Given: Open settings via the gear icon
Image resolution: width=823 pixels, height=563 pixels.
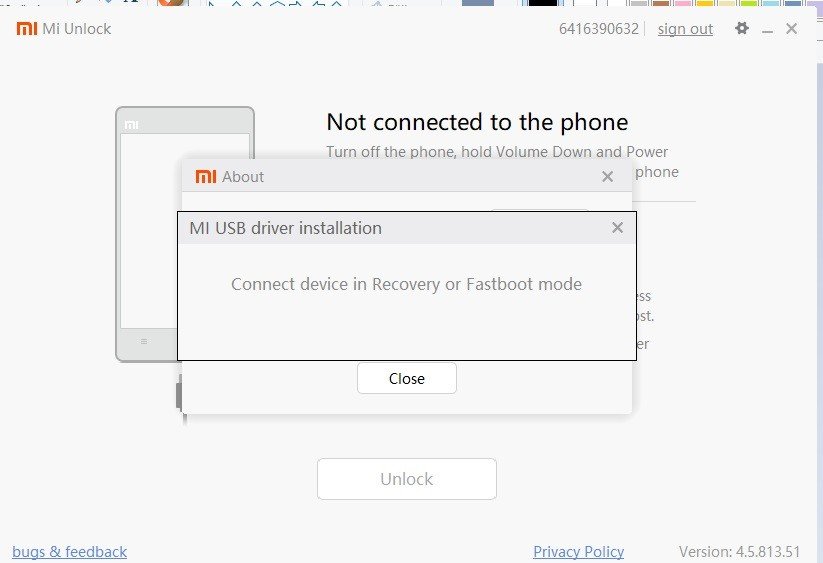Looking at the screenshot, I should pos(742,28).
